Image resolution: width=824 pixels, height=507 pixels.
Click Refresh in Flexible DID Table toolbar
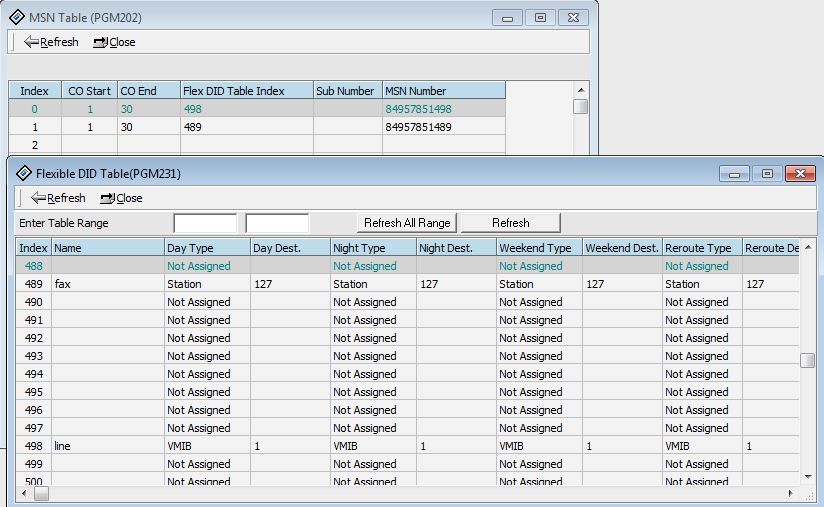[x=58, y=198]
